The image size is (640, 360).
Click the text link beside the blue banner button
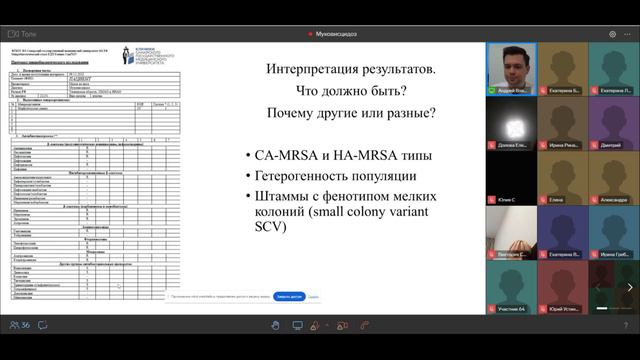tap(313, 297)
